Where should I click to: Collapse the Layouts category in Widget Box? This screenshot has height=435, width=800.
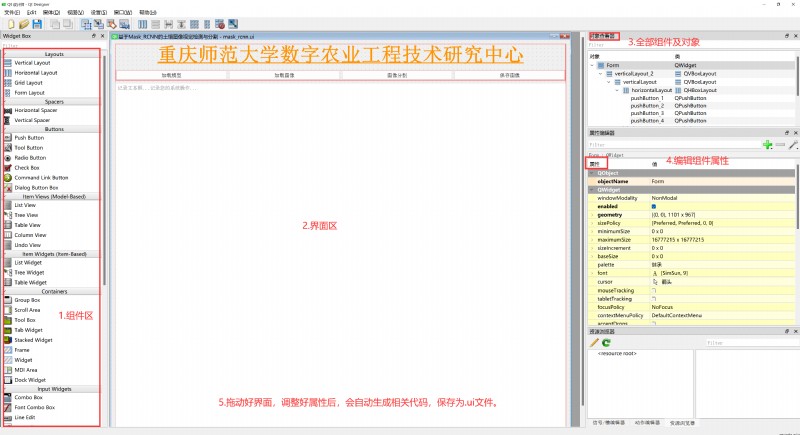point(54,54)
